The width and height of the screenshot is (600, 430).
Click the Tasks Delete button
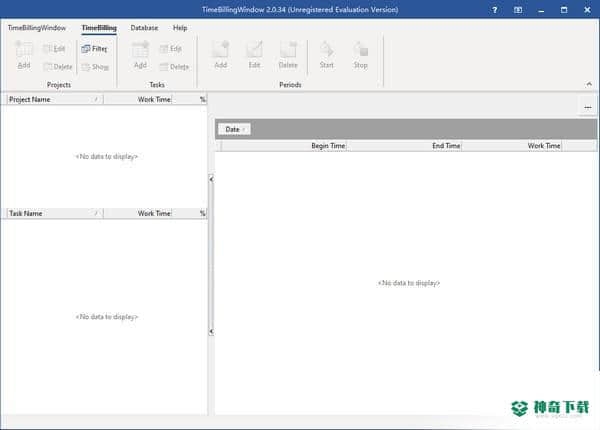[174, 67]
